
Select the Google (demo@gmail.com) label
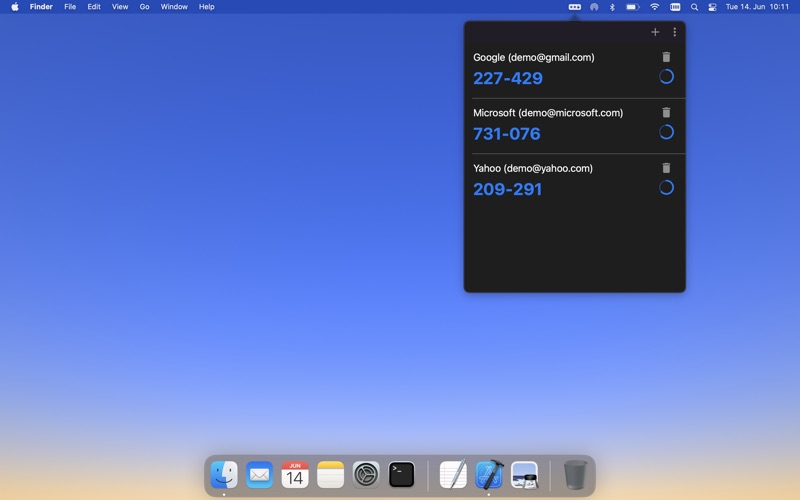(x=534, y=57)
